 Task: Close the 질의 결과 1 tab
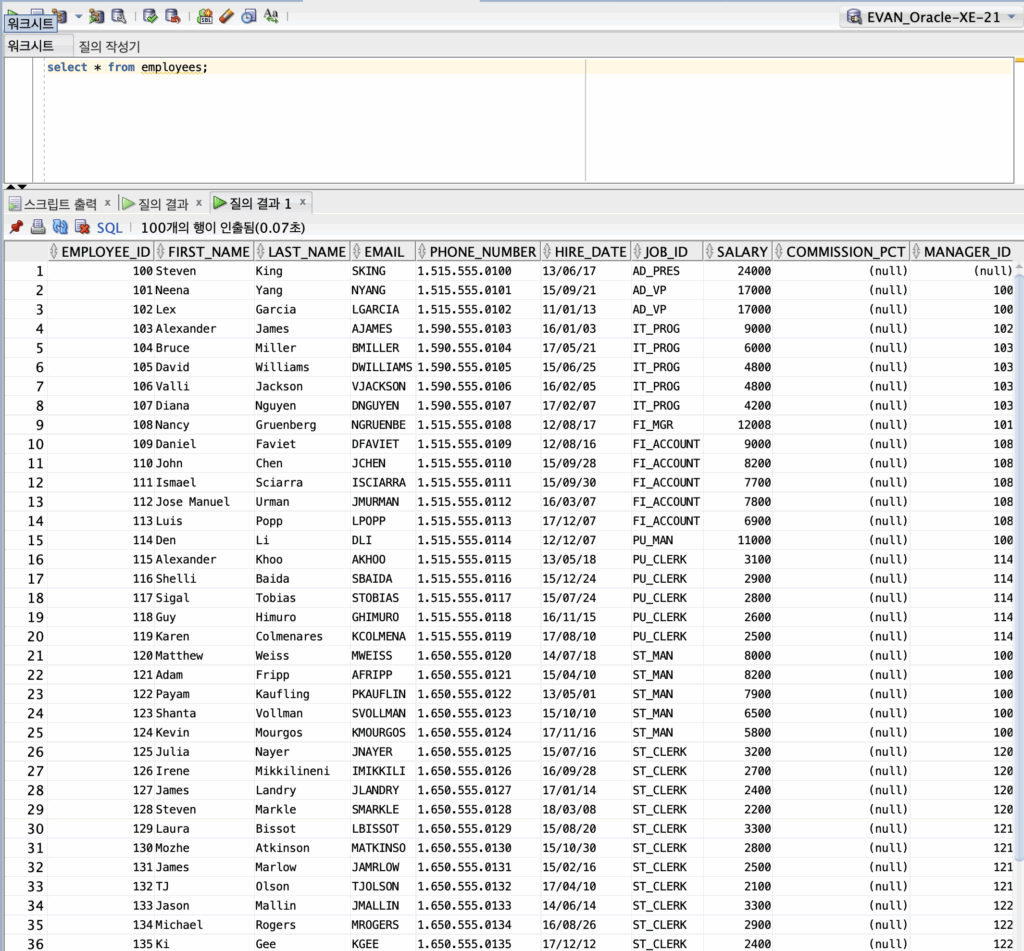303,202
